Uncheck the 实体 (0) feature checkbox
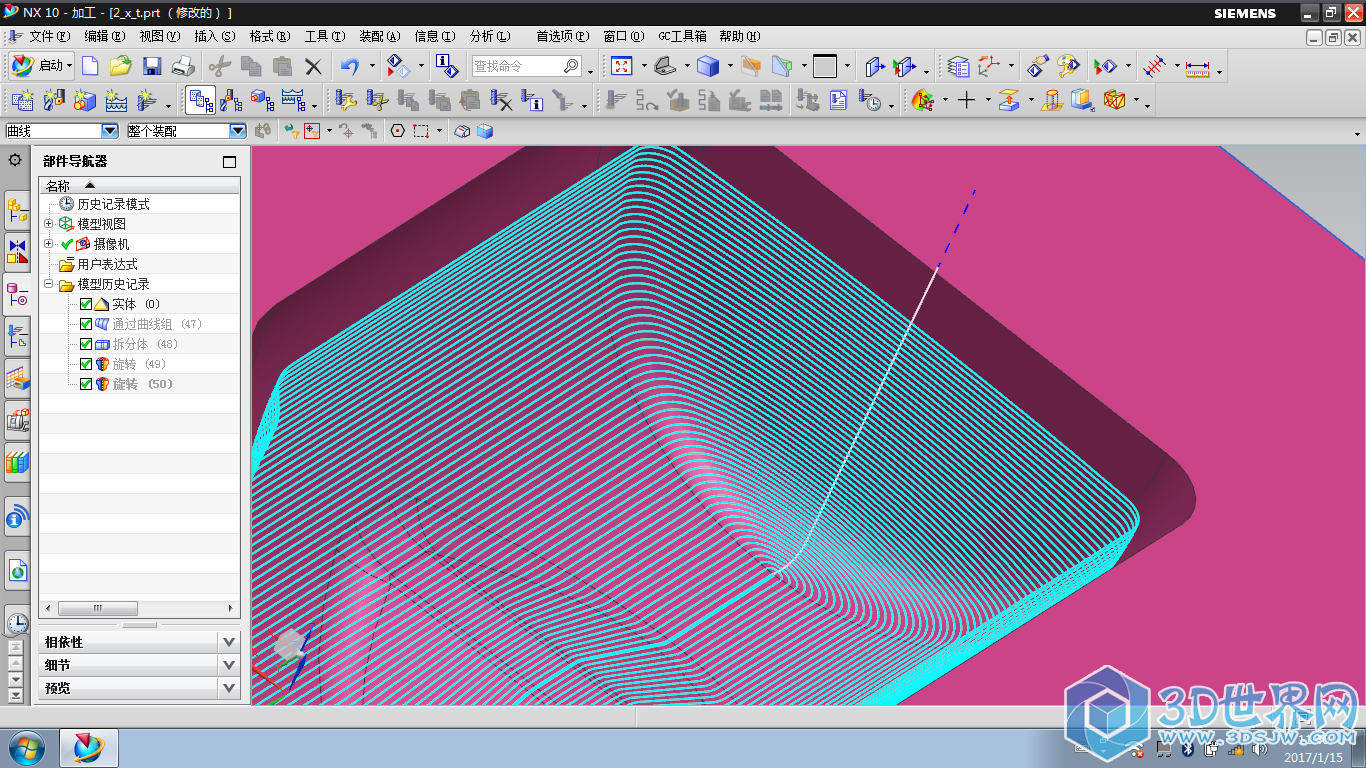This screenshot has width=1366, height=768. coord(86,304)
